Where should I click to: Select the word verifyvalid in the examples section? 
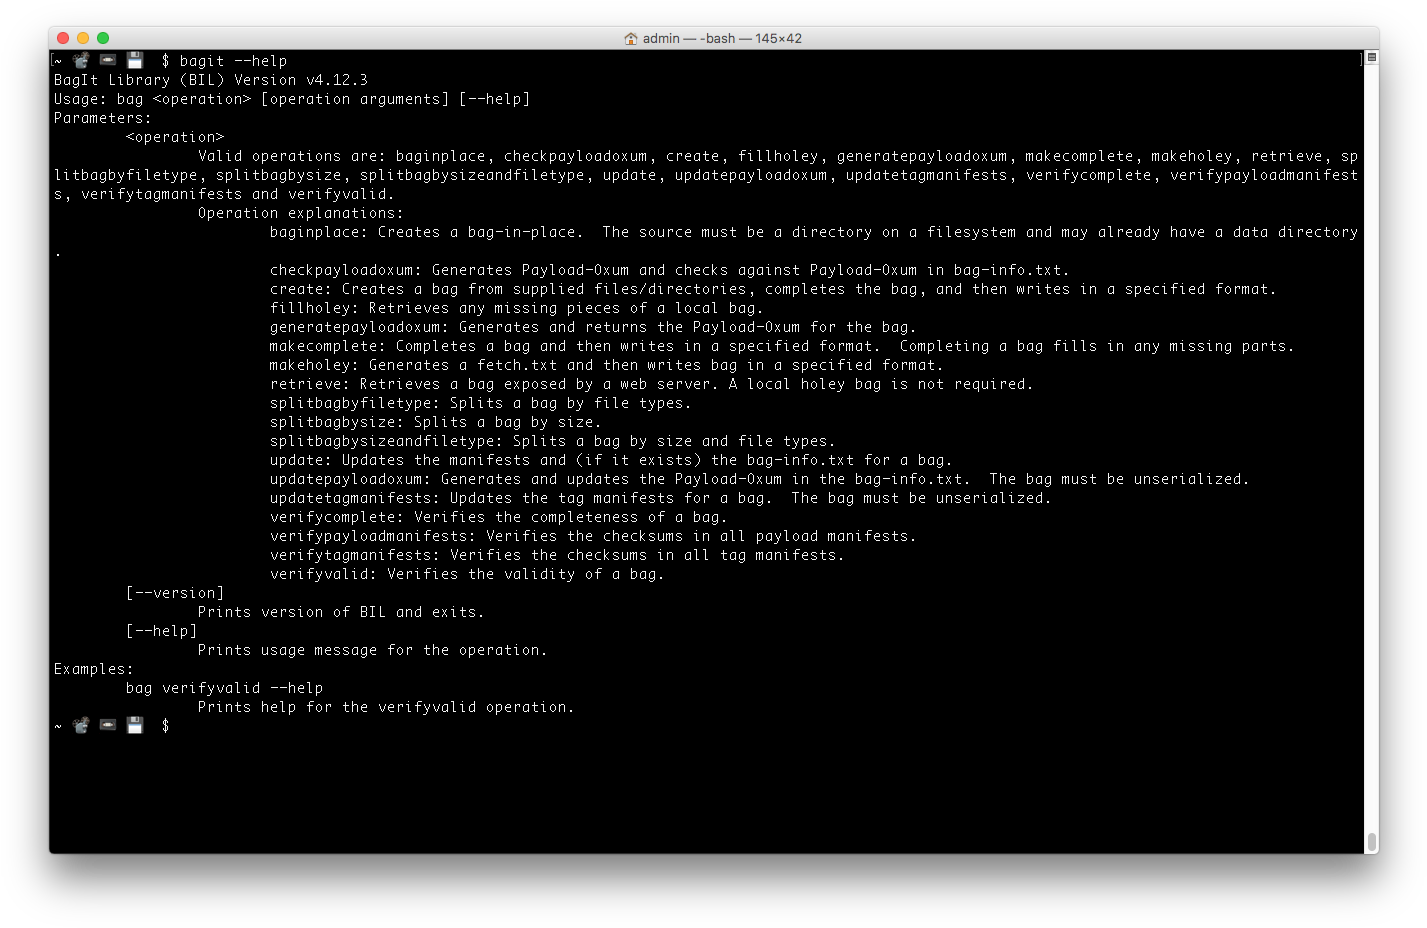(211, 687)
